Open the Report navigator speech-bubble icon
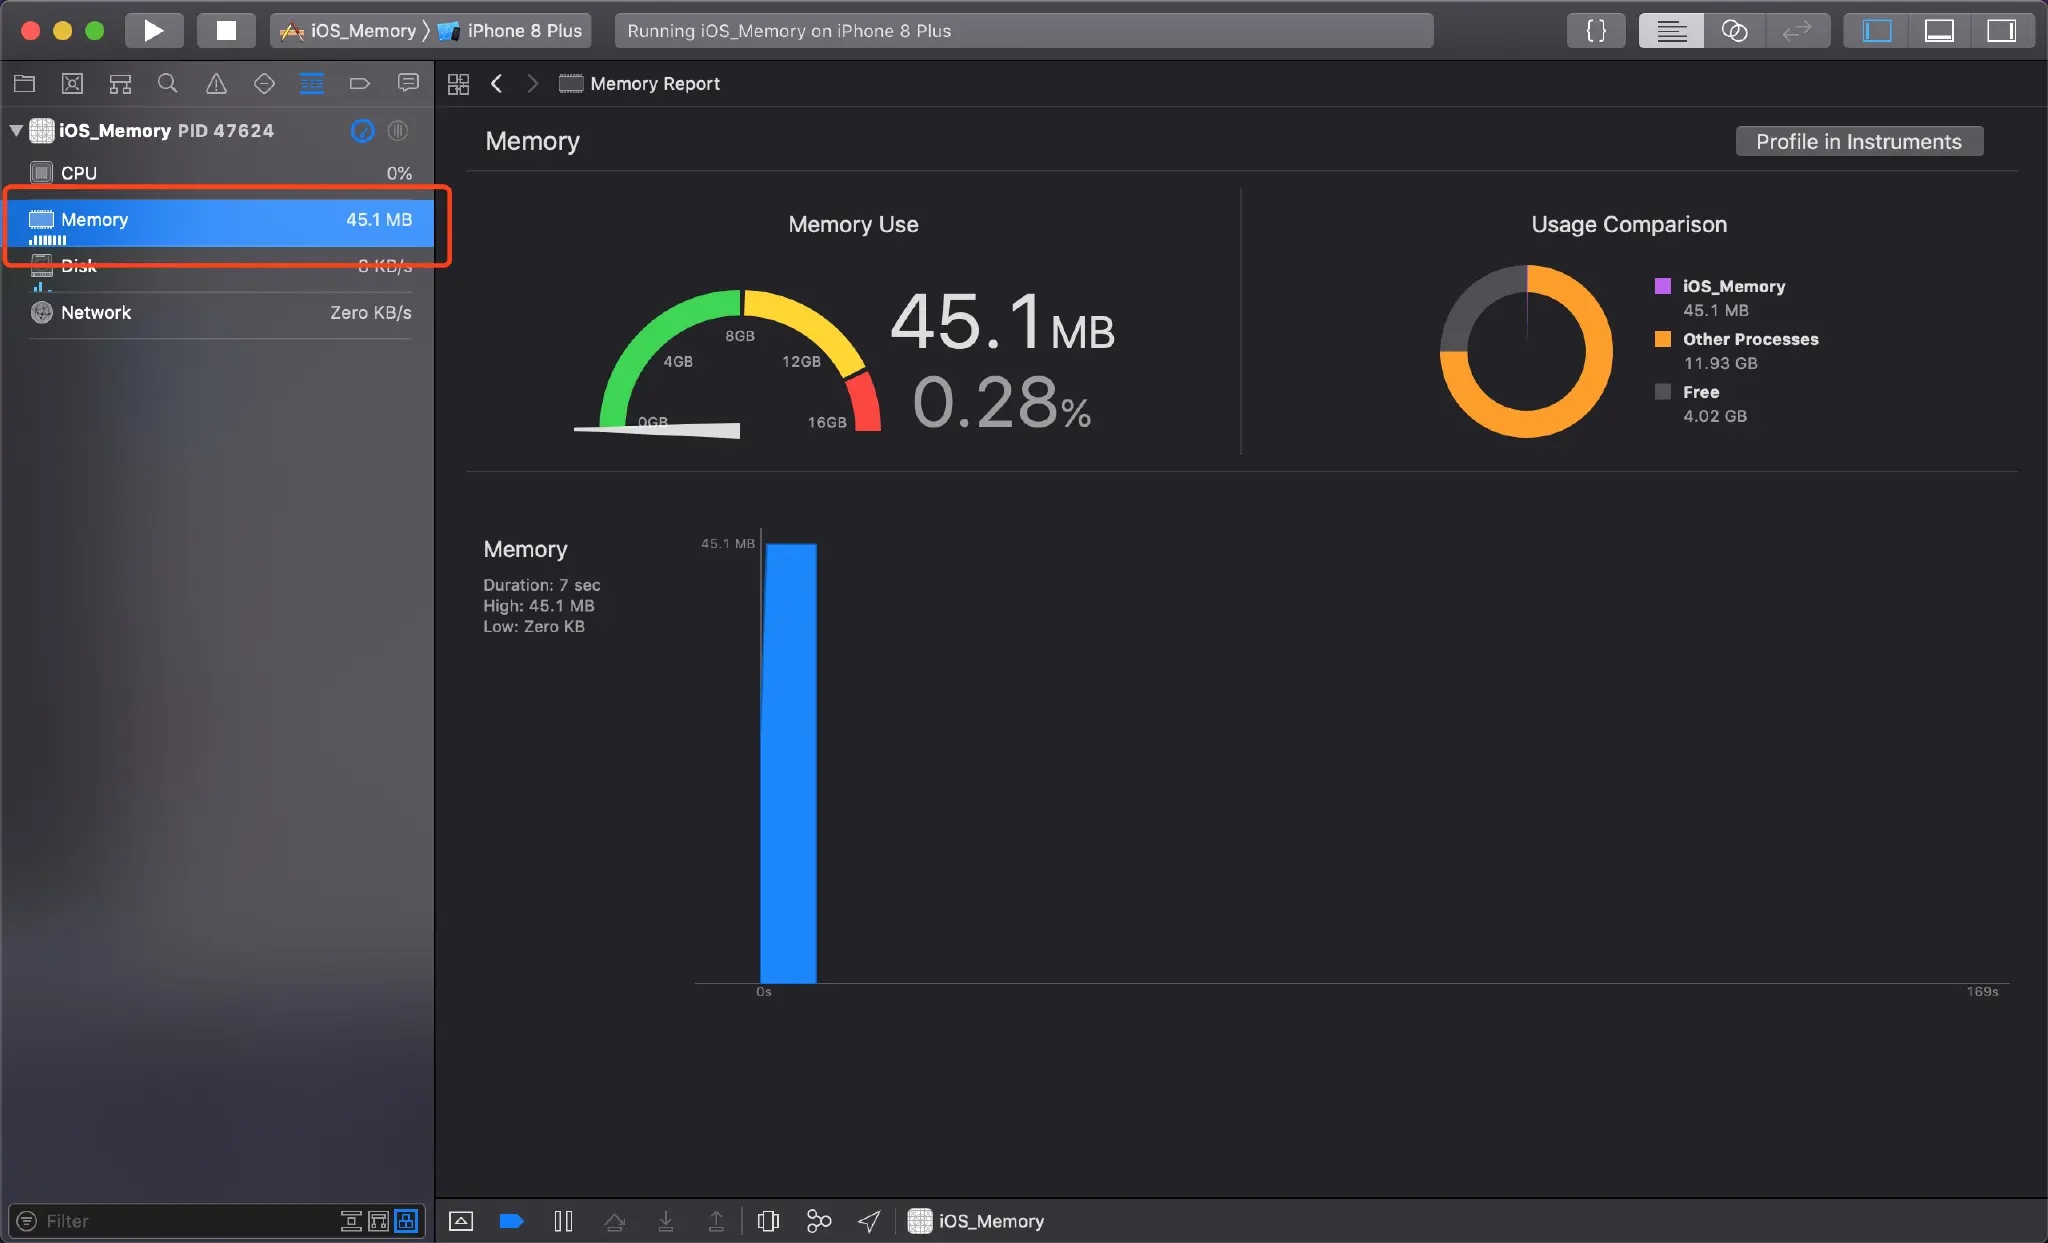Viewport: 2048px width, 1243px height. tap(408, 84)
